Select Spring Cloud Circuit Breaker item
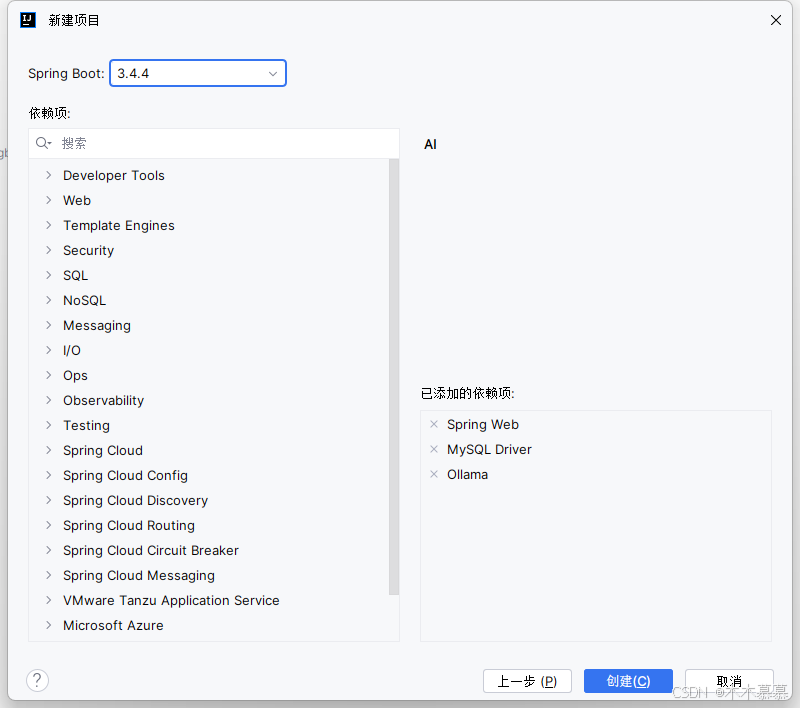 click(151, 550)
